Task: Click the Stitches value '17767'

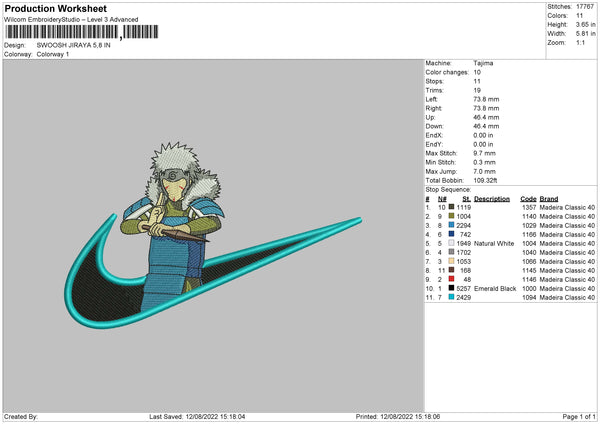Action: pyautogui.click(x=586, y=7)
